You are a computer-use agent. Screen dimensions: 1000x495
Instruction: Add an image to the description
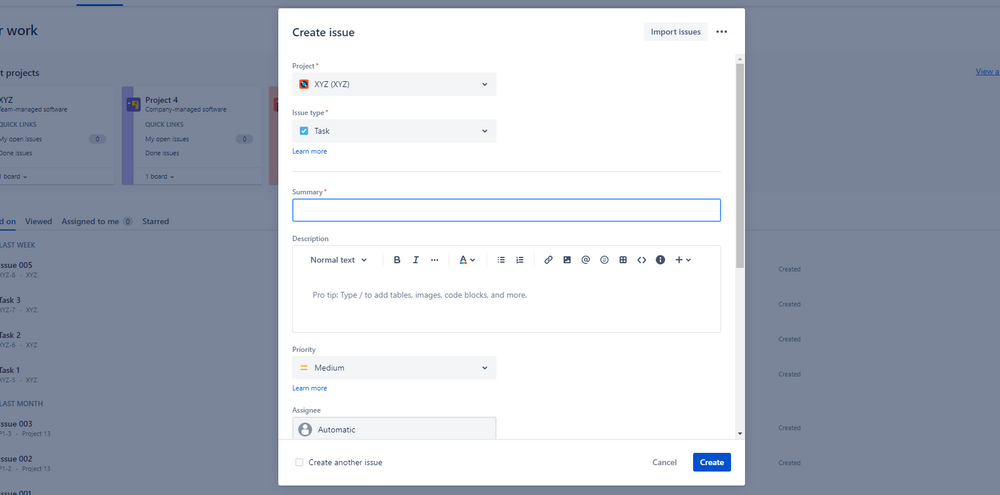567,260
